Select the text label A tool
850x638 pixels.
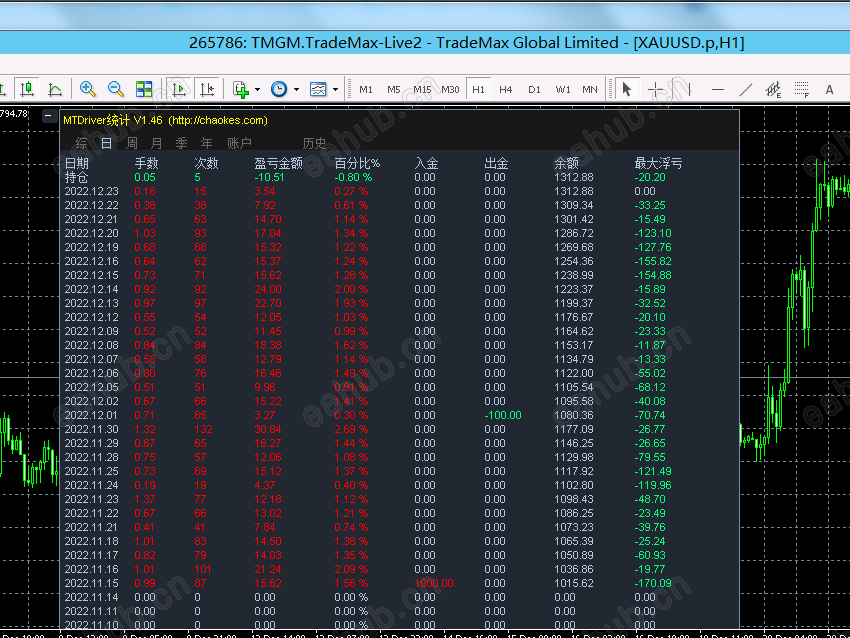pyautogui.click(x=829, y=89)
